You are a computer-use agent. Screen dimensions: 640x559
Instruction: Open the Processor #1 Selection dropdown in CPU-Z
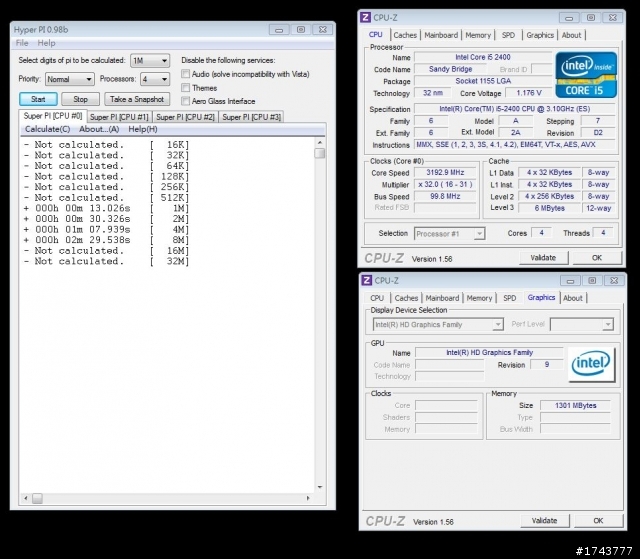pyautogui.click(x=449, y=234)
